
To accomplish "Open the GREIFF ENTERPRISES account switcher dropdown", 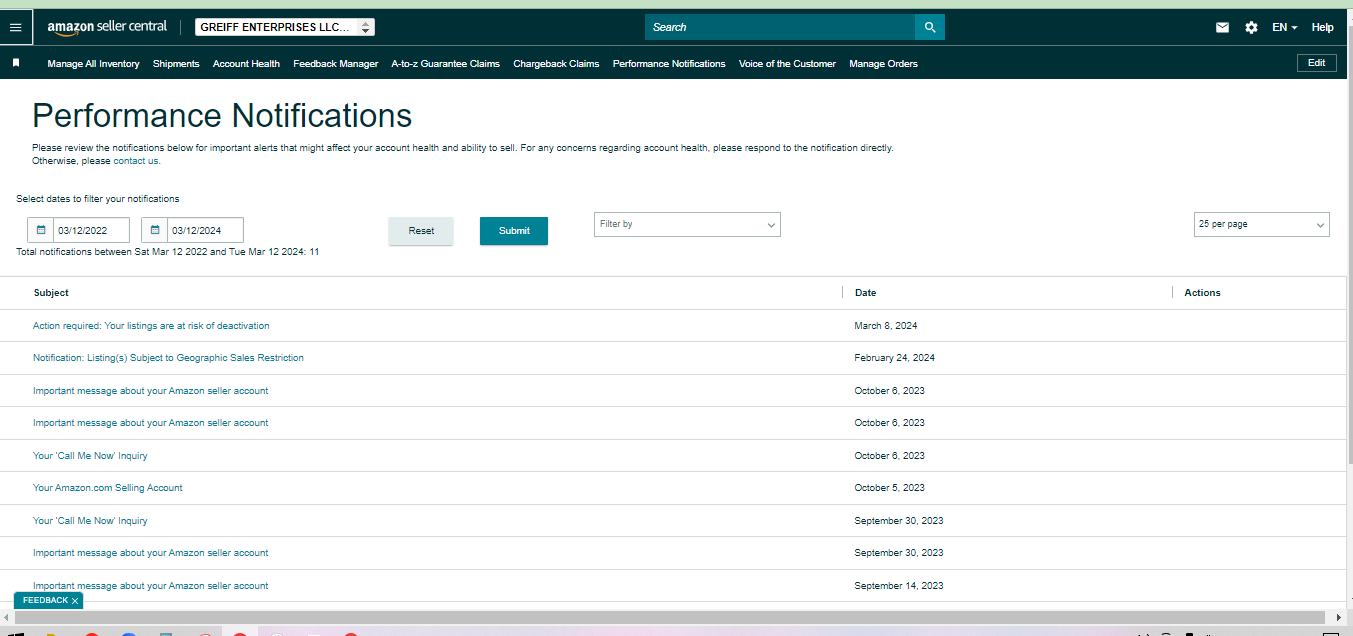I will 285,27.
